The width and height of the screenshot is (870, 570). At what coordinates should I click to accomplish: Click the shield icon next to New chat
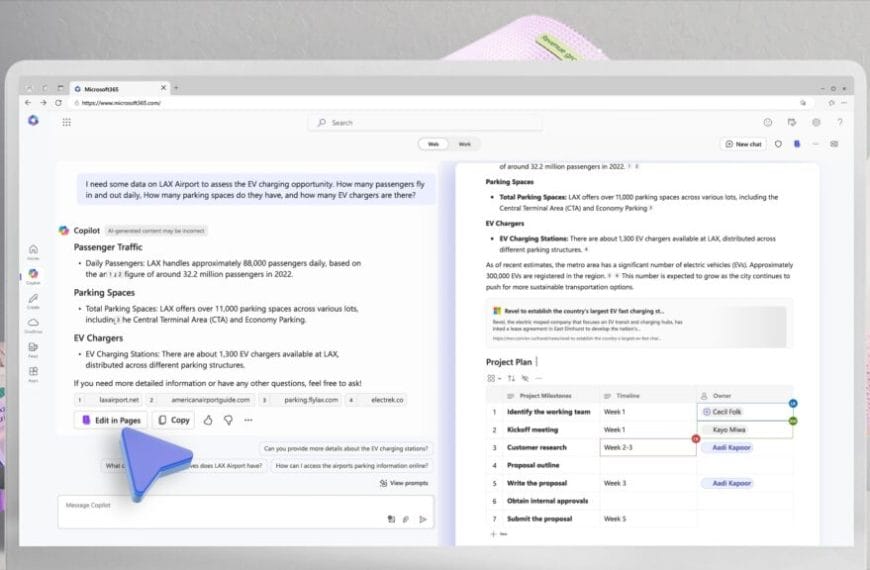[778, 144]
